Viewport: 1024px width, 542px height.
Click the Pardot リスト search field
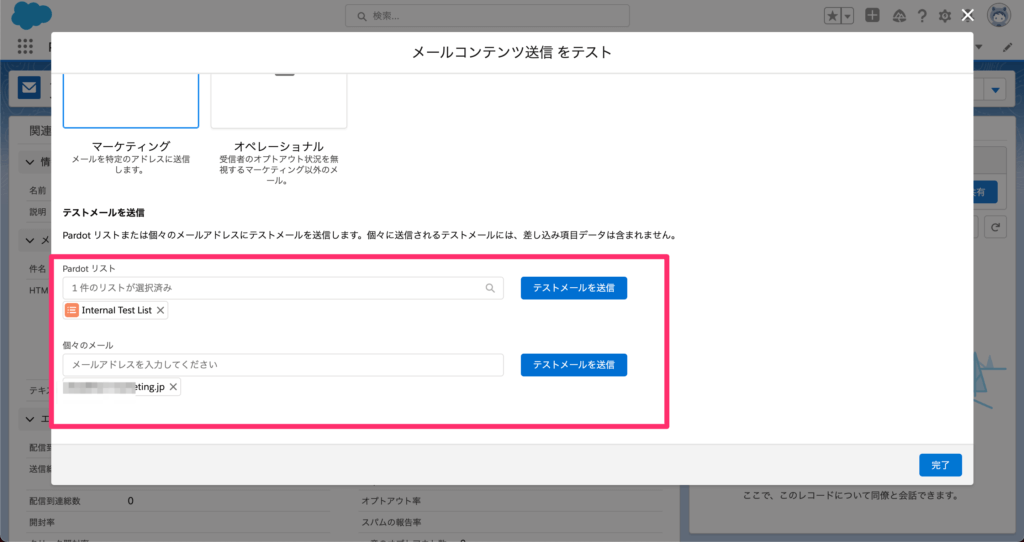coord(283,288)
